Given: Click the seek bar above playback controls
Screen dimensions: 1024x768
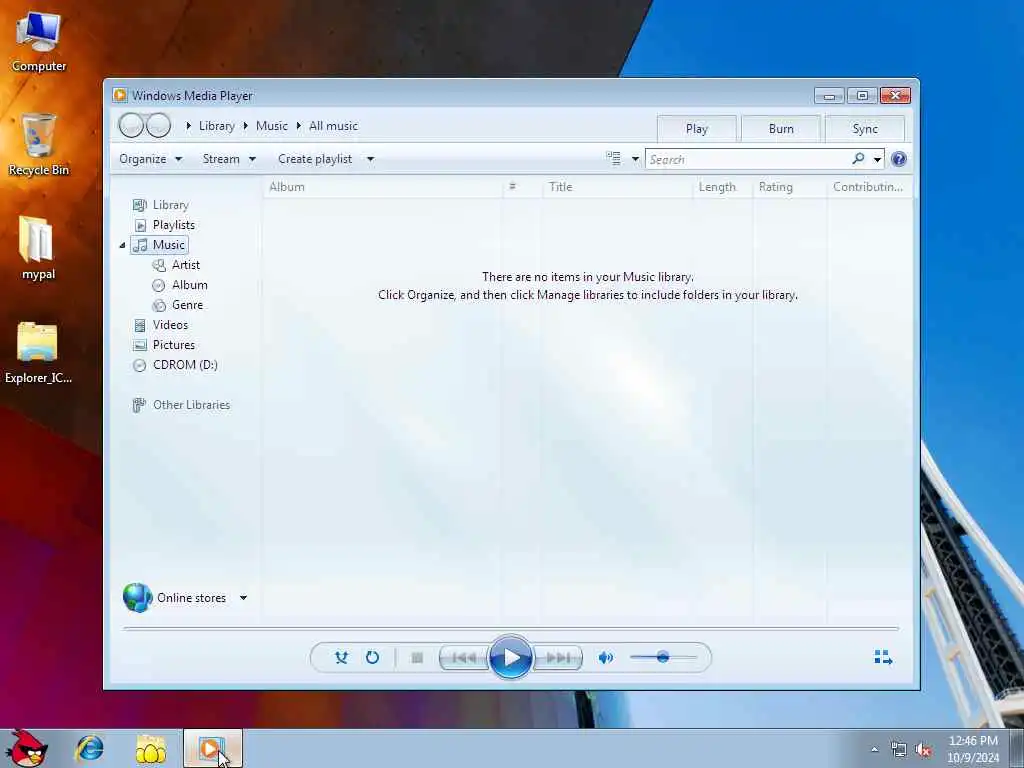Looking at the screenshot, I should pyautogui.click(x=511, y=629).
